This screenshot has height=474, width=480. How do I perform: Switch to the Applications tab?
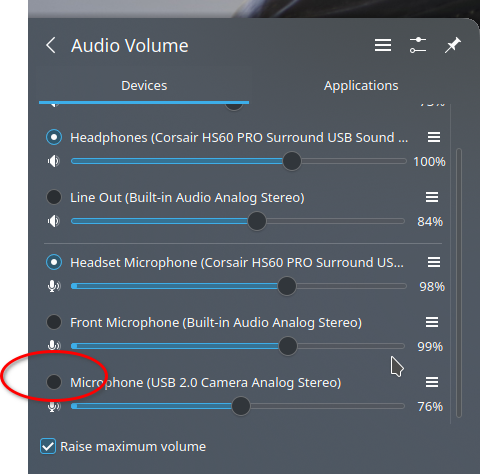coord(361,86)
